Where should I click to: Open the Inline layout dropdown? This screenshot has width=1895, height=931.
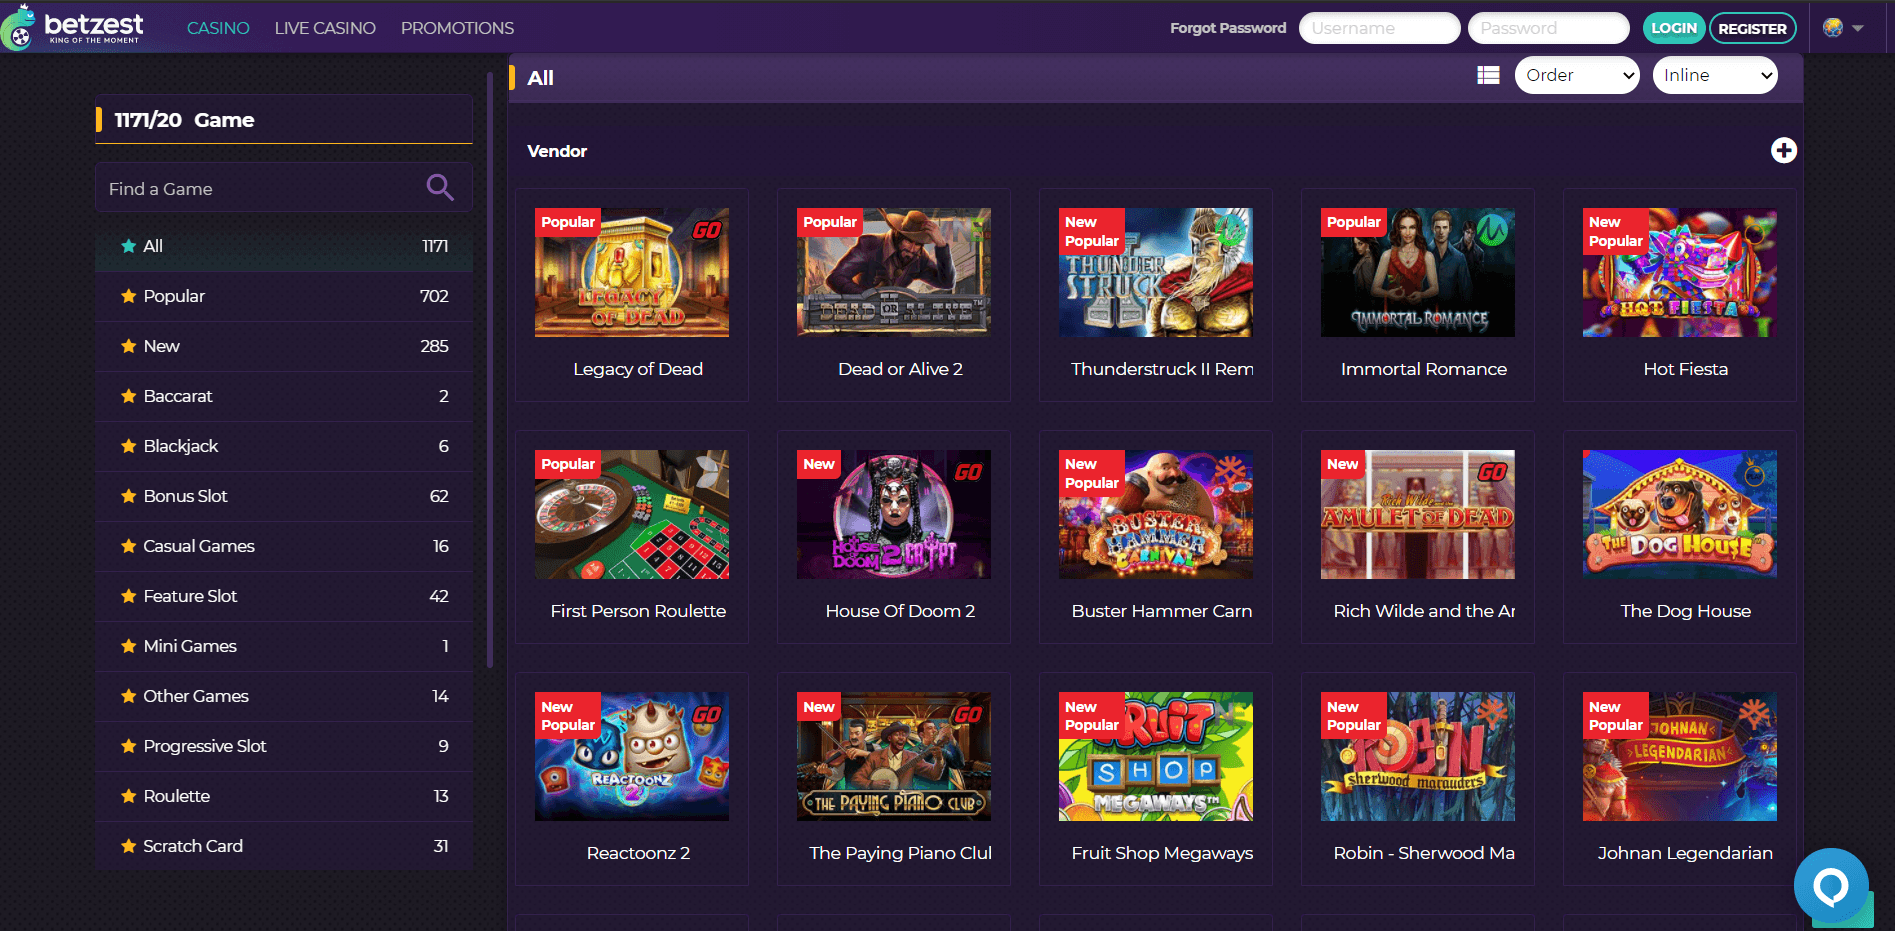[1714, 75]
